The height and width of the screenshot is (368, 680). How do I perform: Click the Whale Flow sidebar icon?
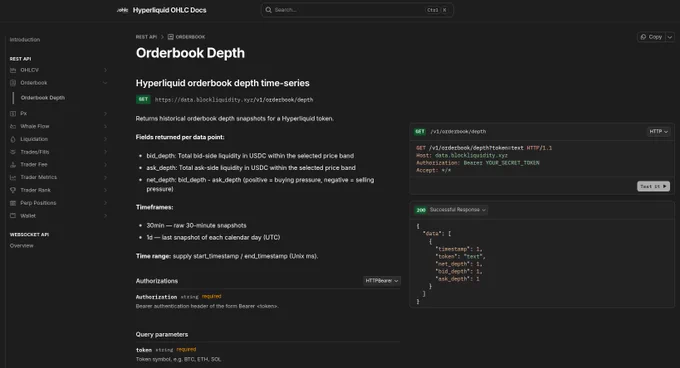point(13,126)
